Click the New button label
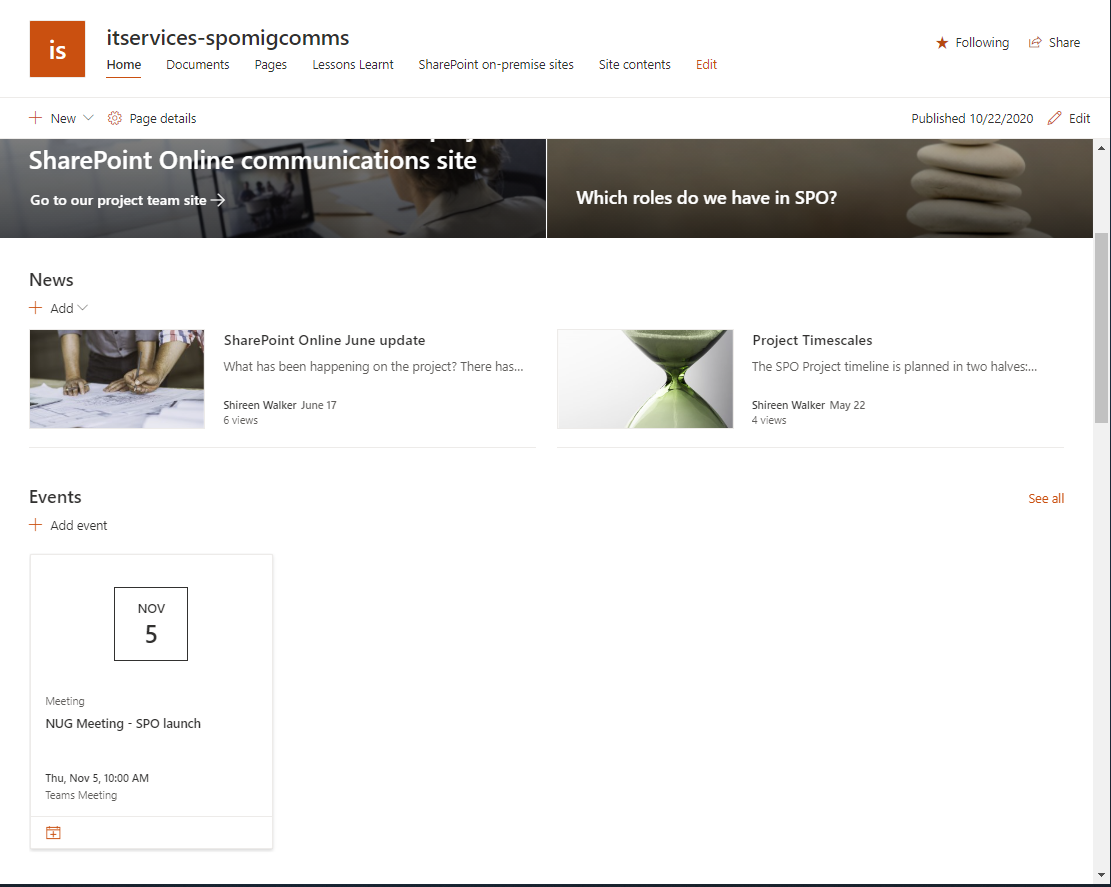Screen dimensions: 1111x887 click(x=63, y=118)
